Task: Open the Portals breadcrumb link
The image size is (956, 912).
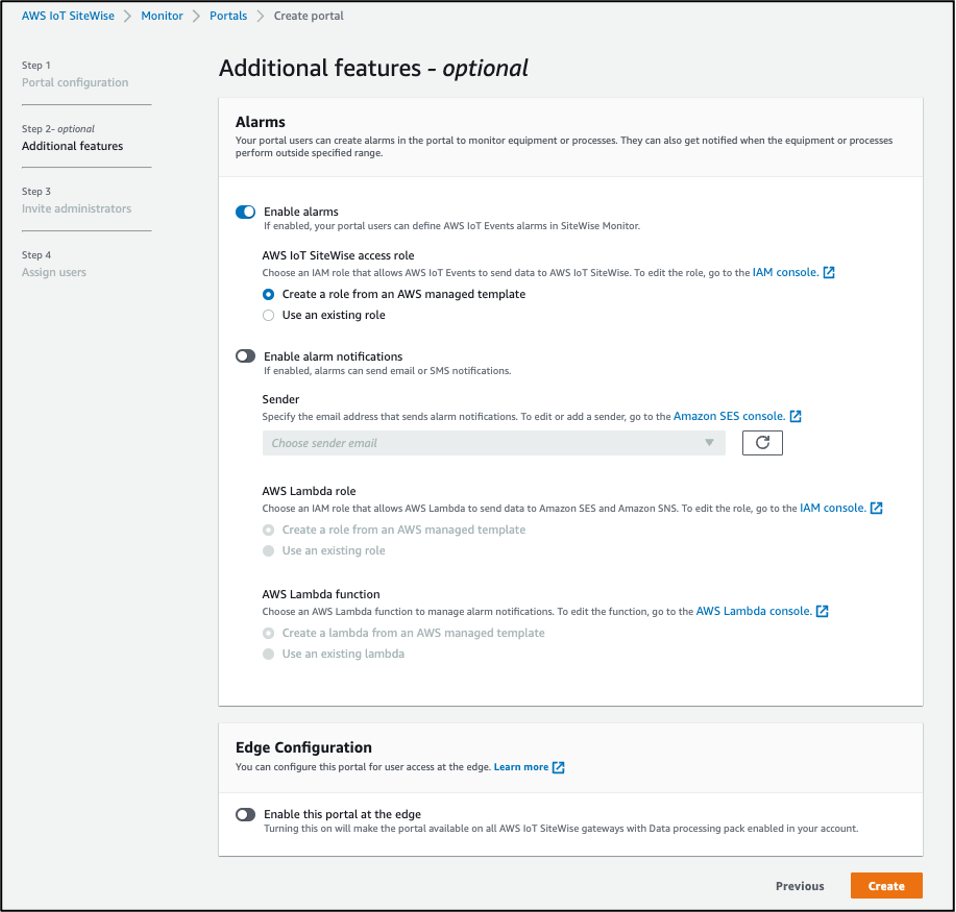Action: click(x=228, y=15)
